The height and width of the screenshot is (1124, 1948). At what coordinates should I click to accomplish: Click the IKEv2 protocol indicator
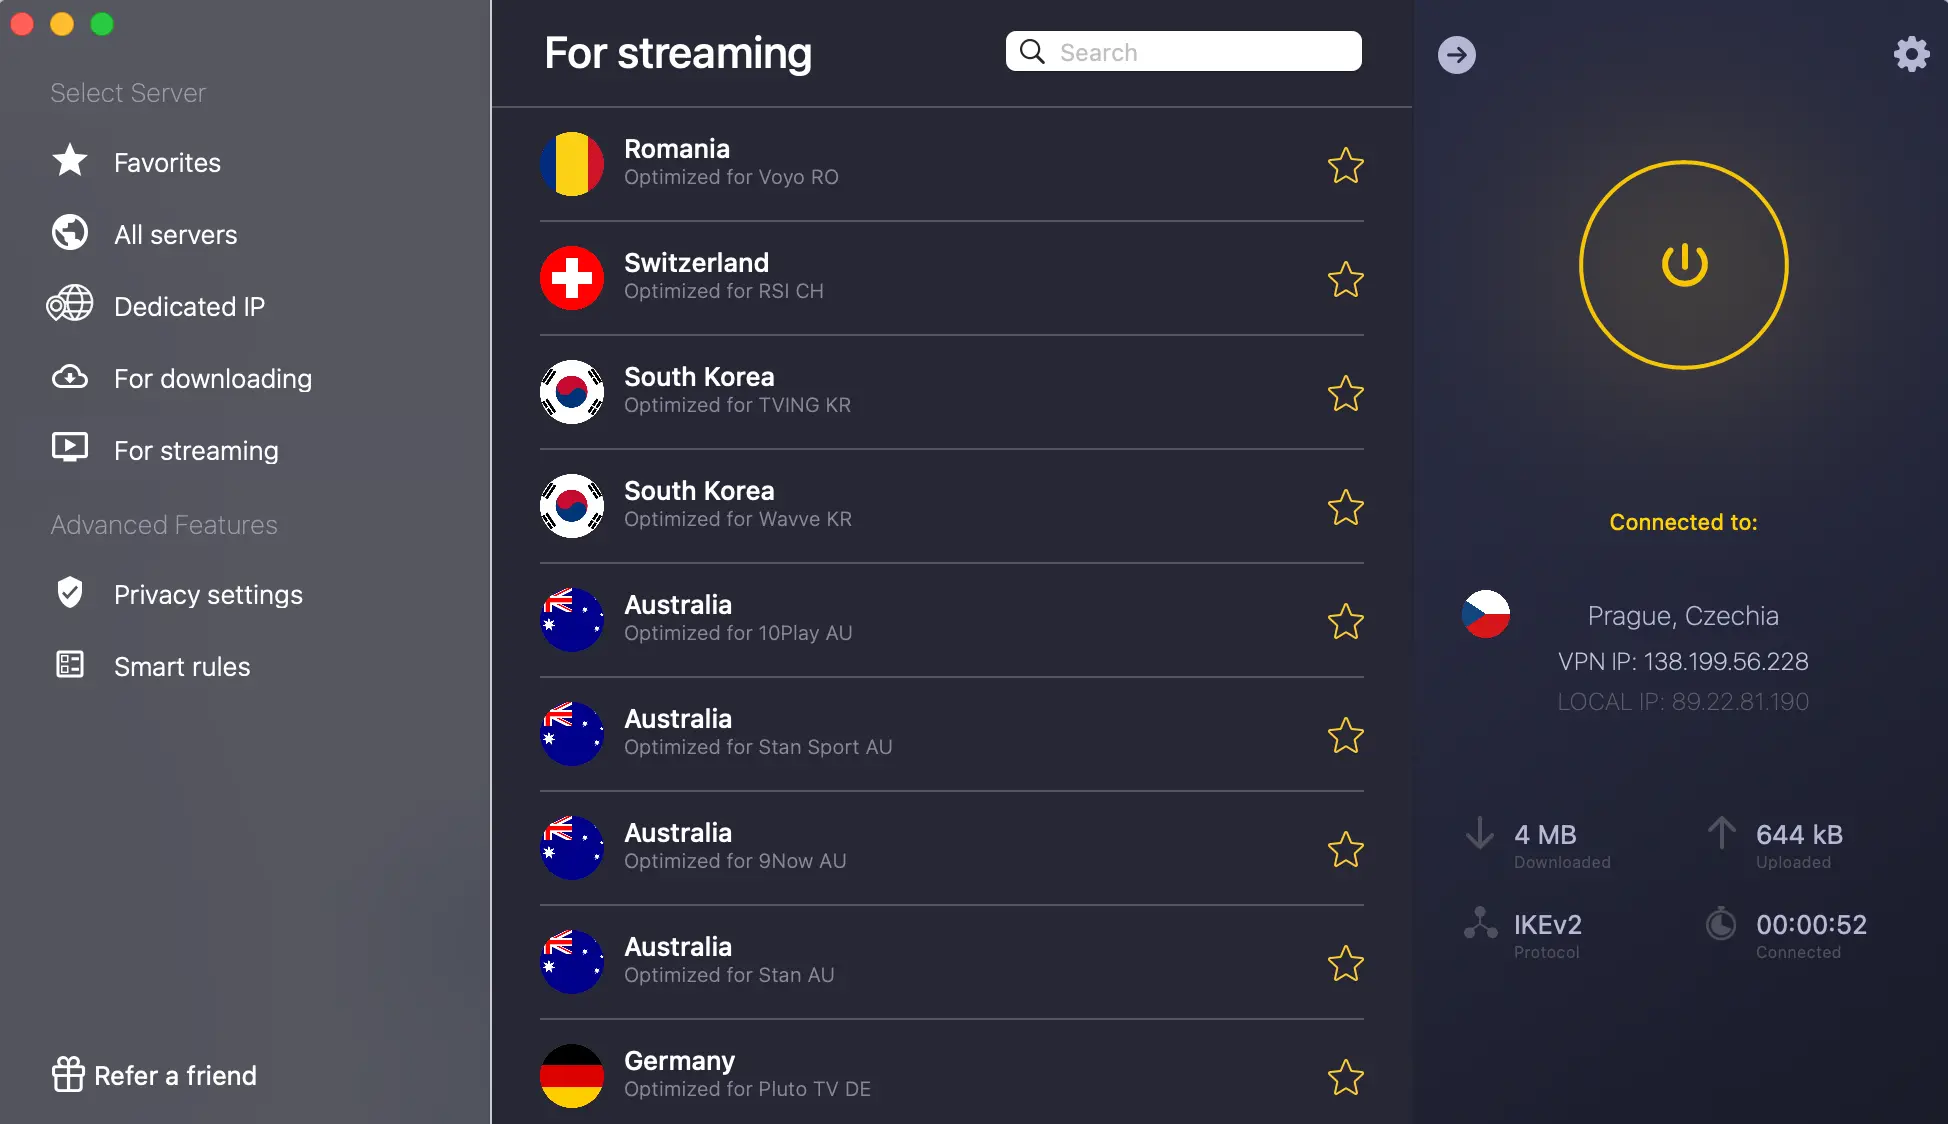click(1547, 935)
